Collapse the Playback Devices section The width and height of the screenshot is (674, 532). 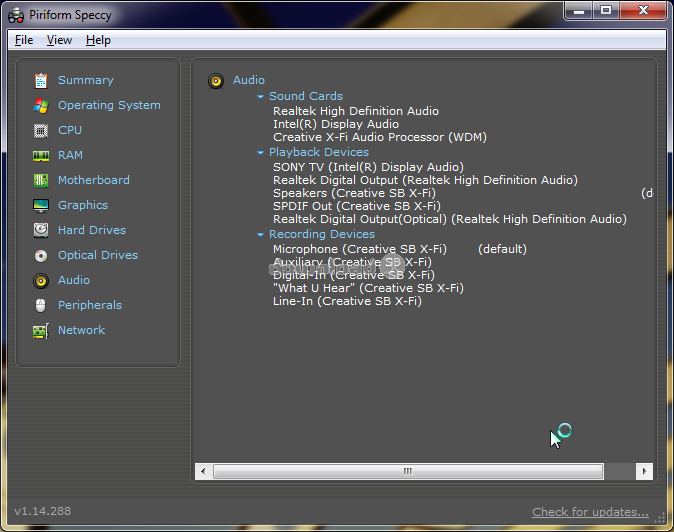pos(260,153)
